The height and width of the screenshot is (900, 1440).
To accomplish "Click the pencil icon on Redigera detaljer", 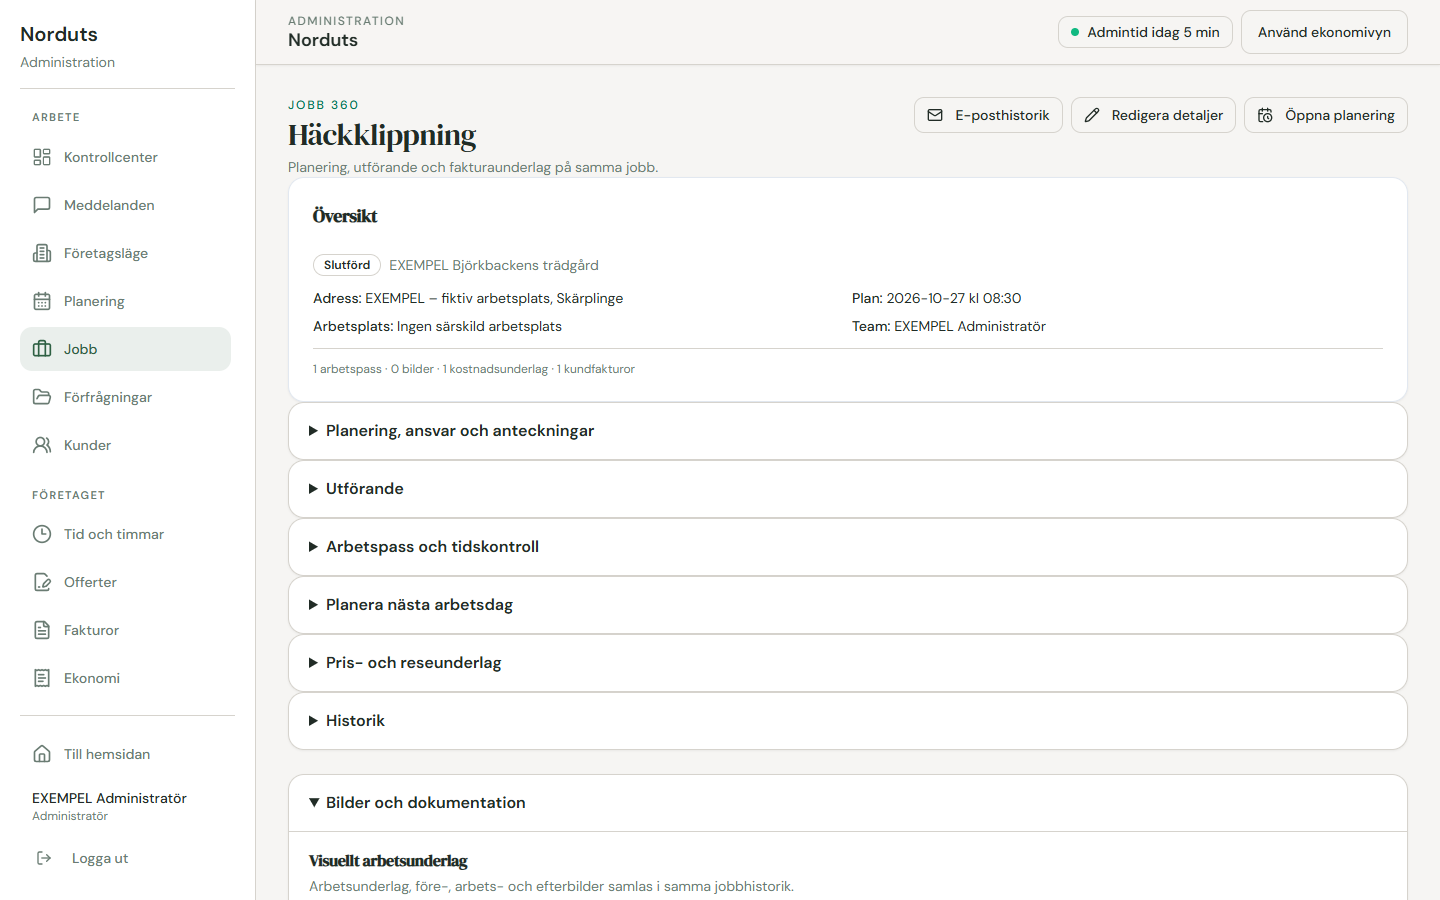I will point(1092,115).
